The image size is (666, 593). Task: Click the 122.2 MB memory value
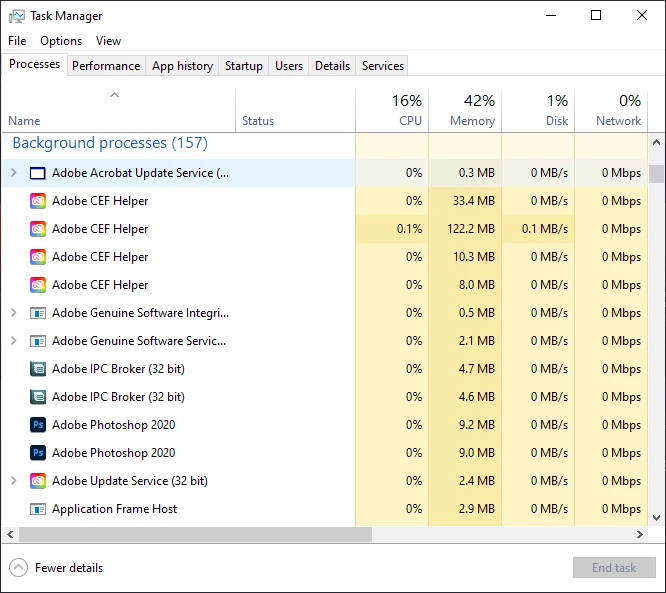click(x=471, y=229)
